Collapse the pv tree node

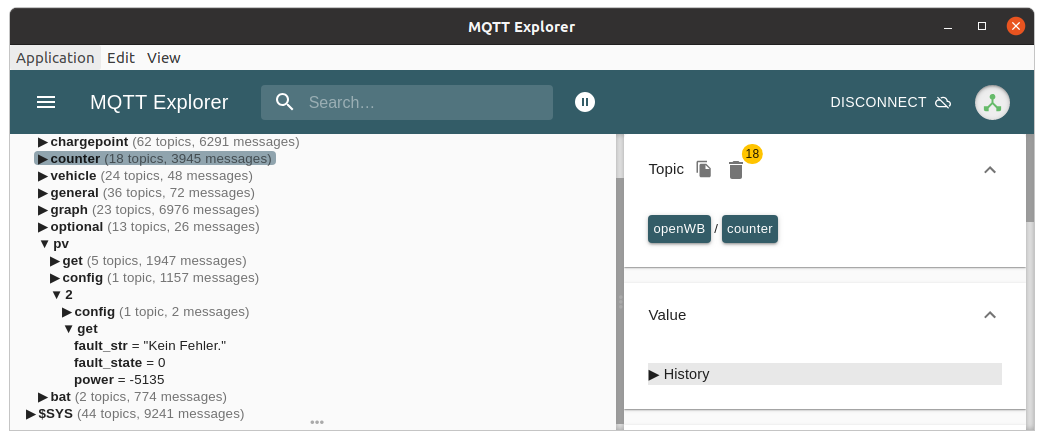click(x=45, y=244)
